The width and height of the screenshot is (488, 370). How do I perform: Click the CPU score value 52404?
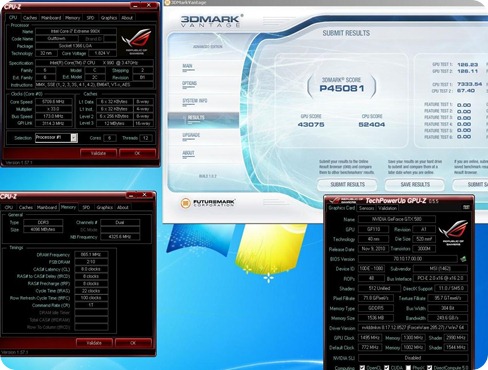point(372,124)
